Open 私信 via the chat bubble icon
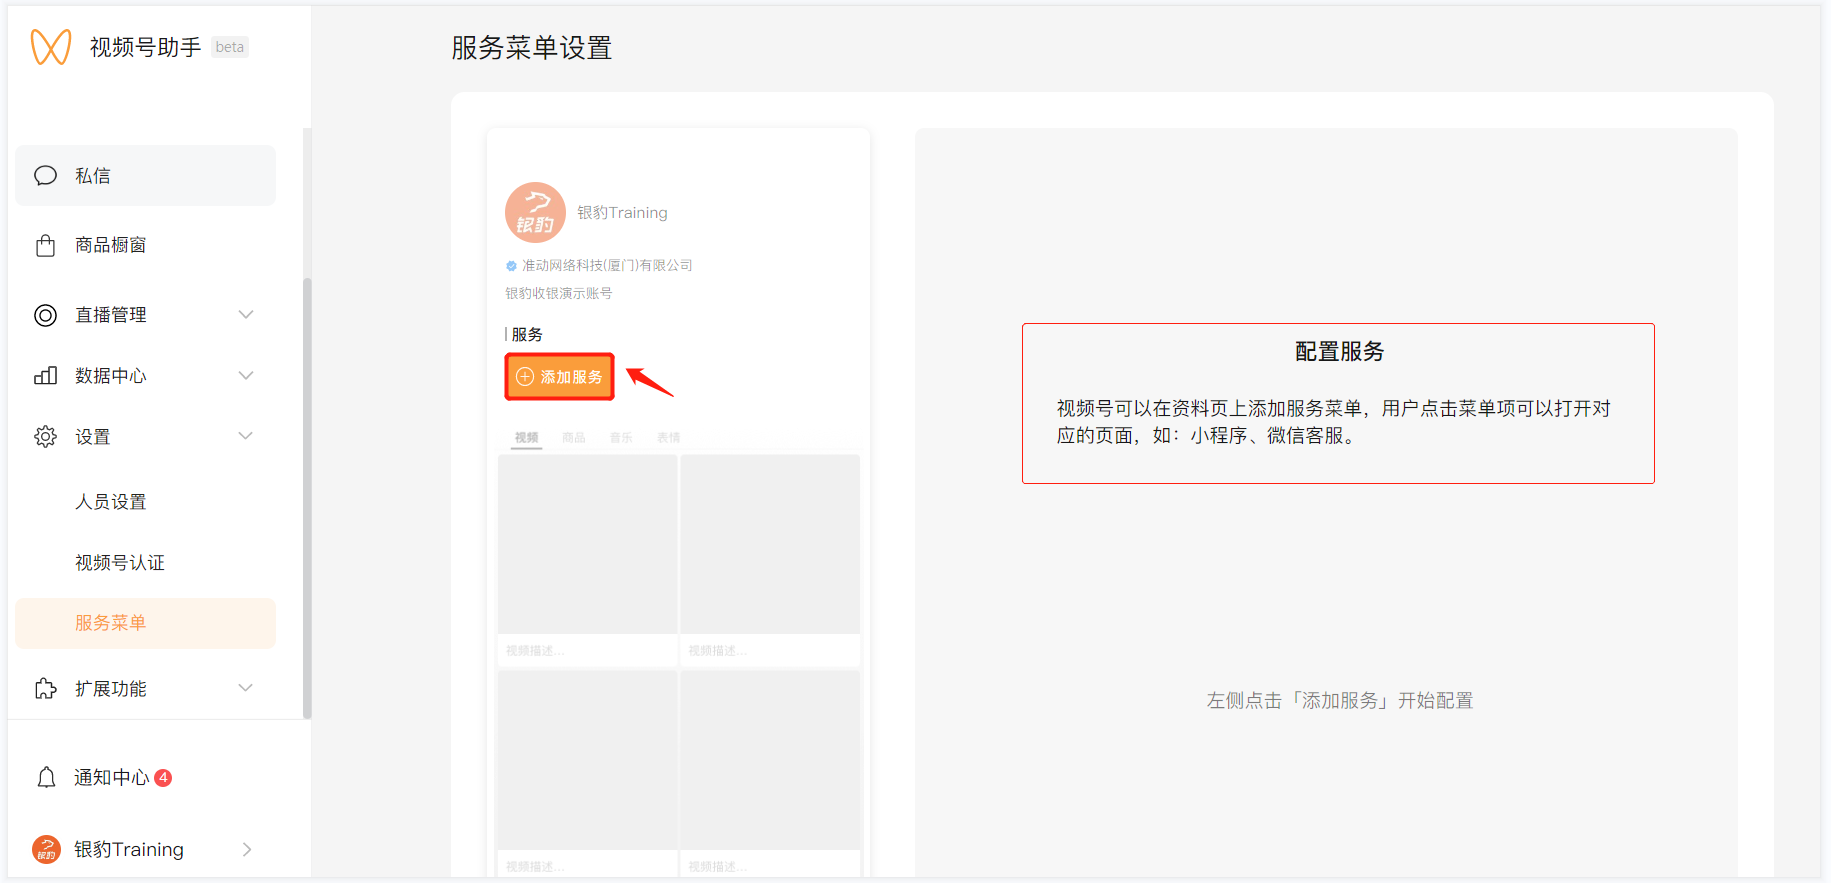1831x883 pixels. (46, 176)
